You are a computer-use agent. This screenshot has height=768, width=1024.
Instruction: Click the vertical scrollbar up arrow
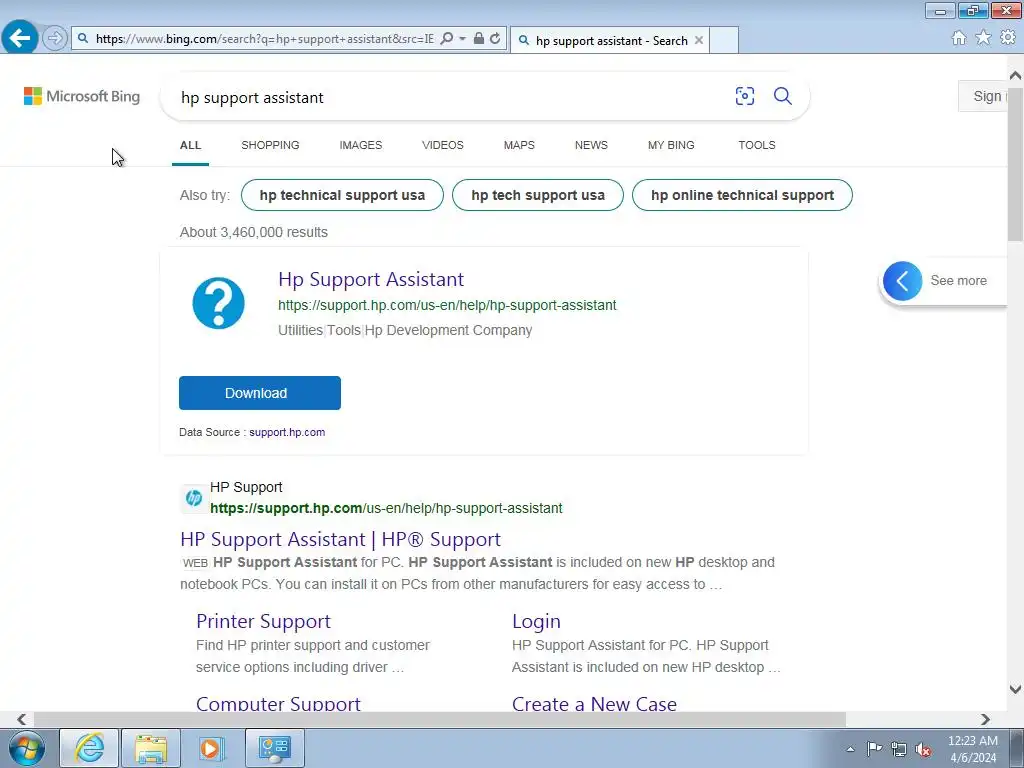(x=1015, y=76)
